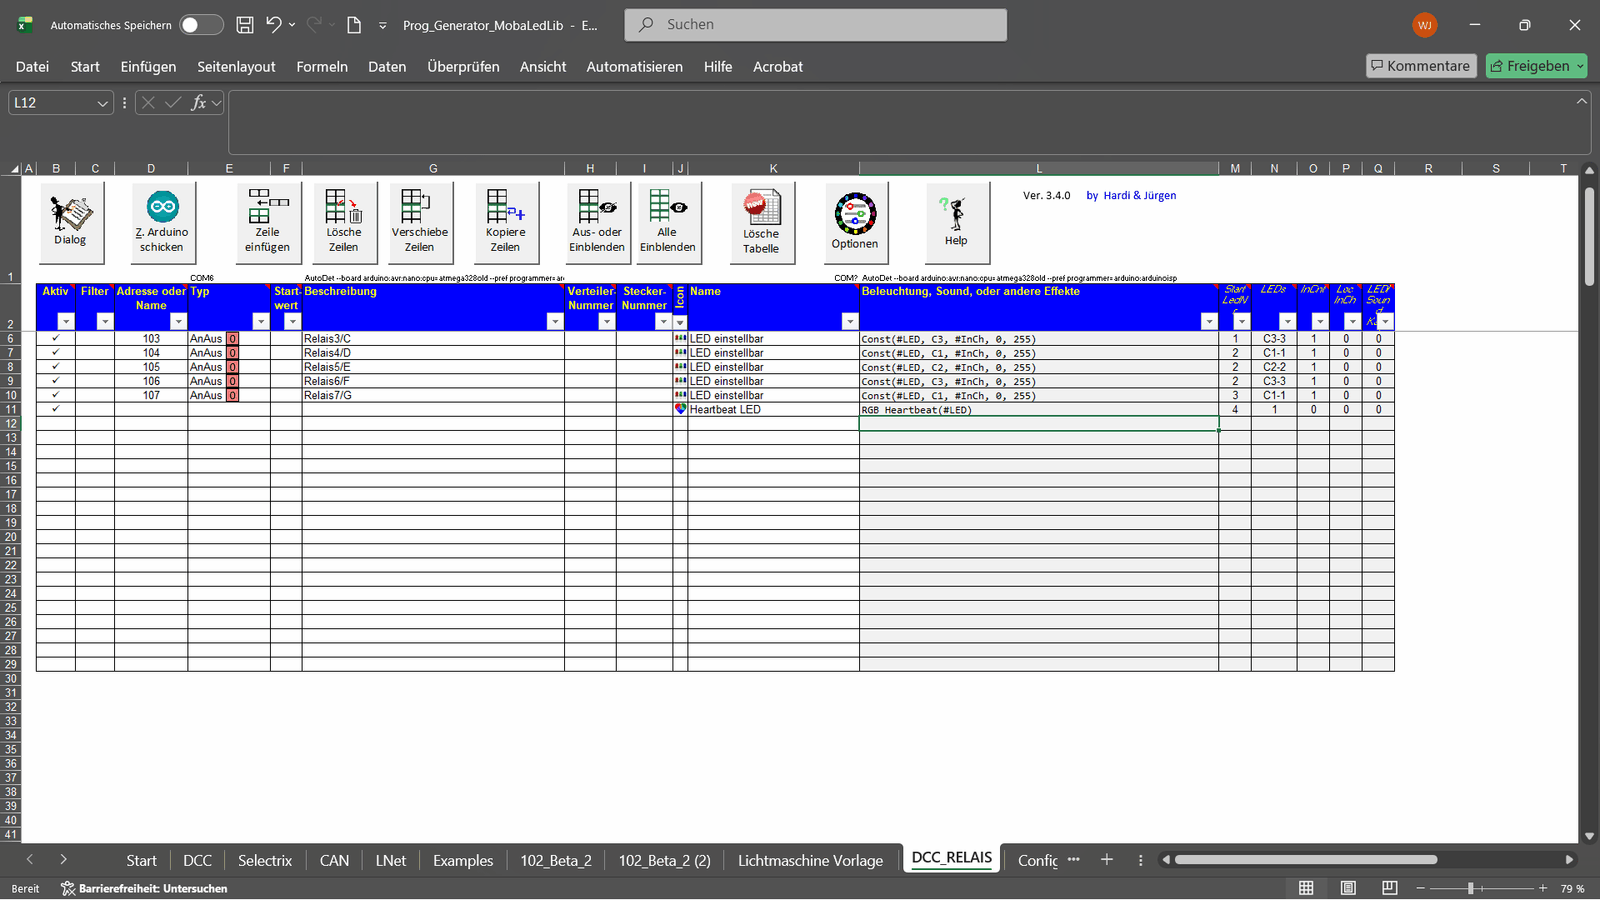
Task: Click the Kommentare button
Action: click(1420, 66)
